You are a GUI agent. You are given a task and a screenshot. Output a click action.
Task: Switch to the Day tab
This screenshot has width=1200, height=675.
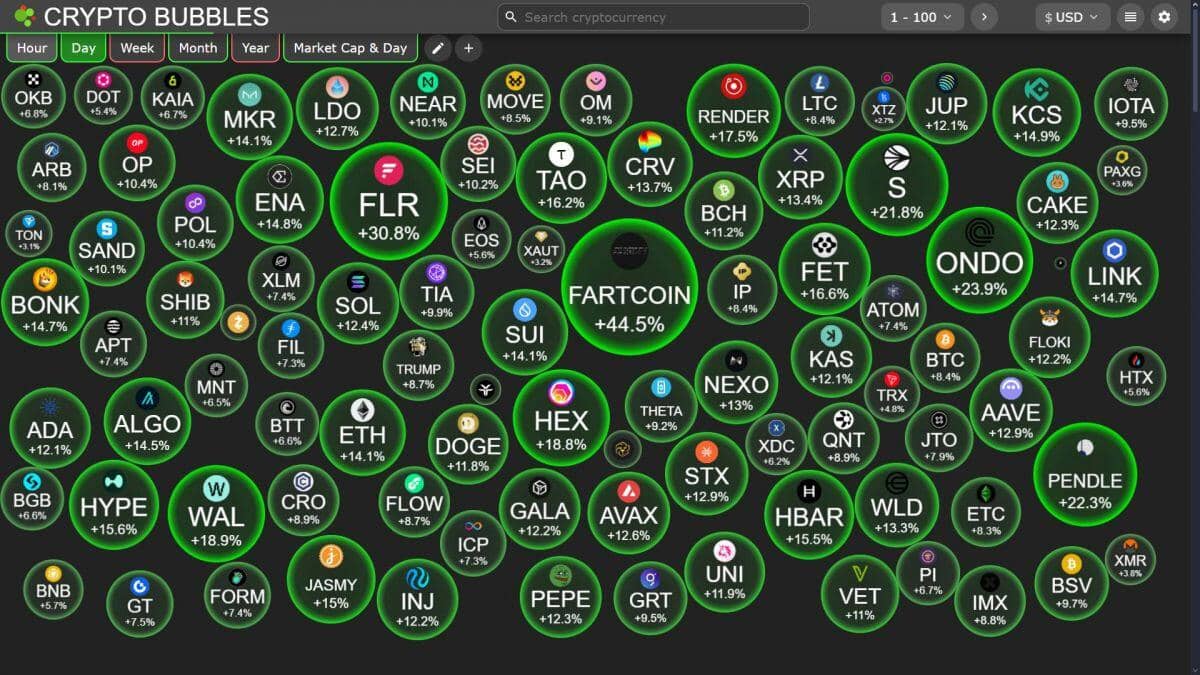point(84,48)
